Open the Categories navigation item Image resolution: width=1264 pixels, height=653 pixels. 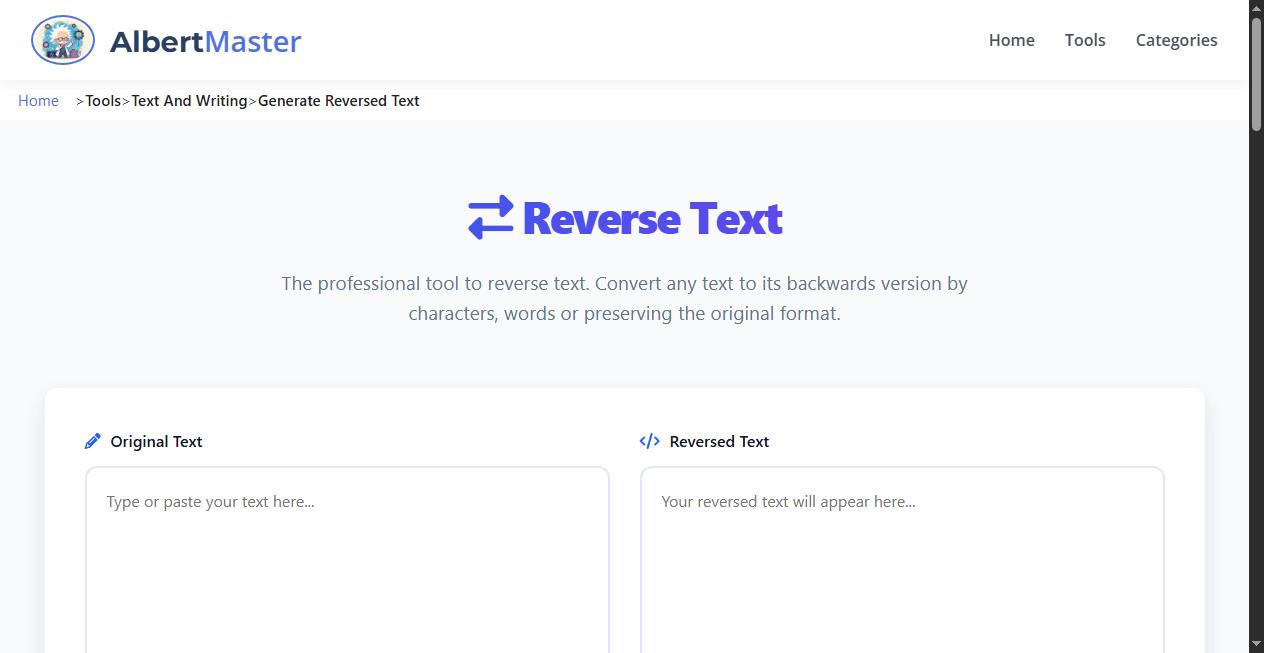[1176, 40]
